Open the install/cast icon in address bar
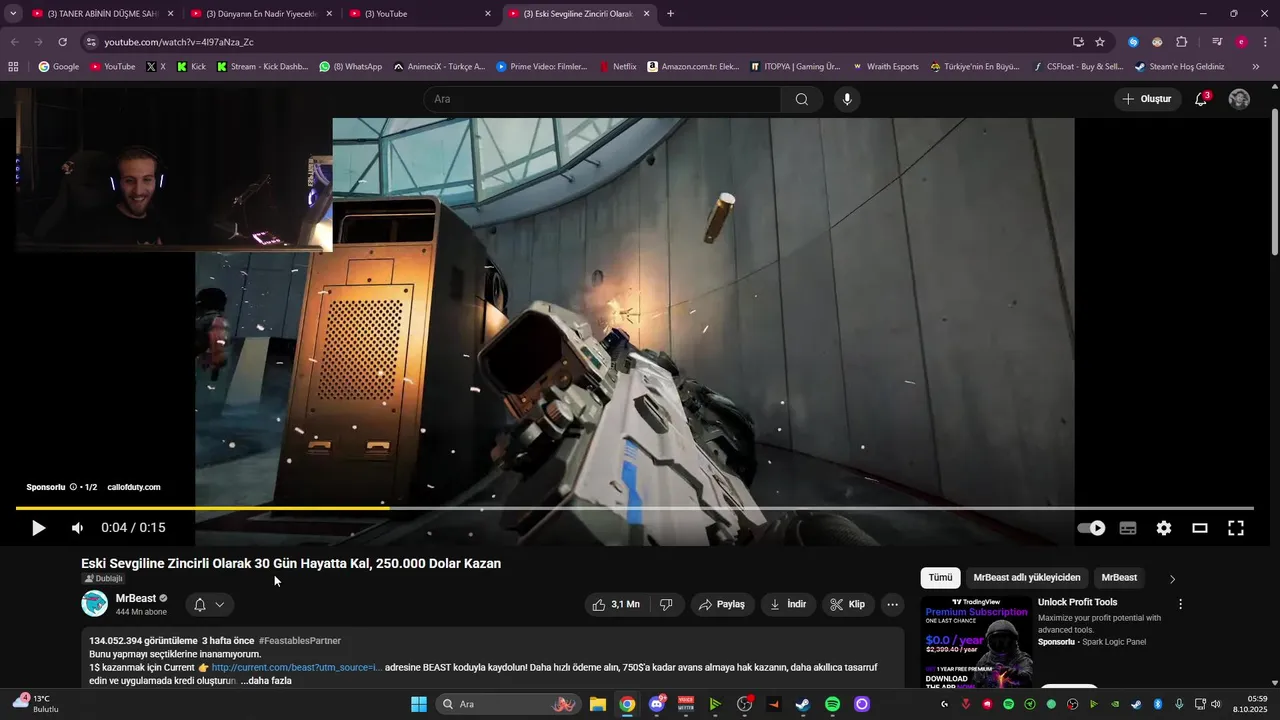1280x720 pixels. [x=1078, y=42]
